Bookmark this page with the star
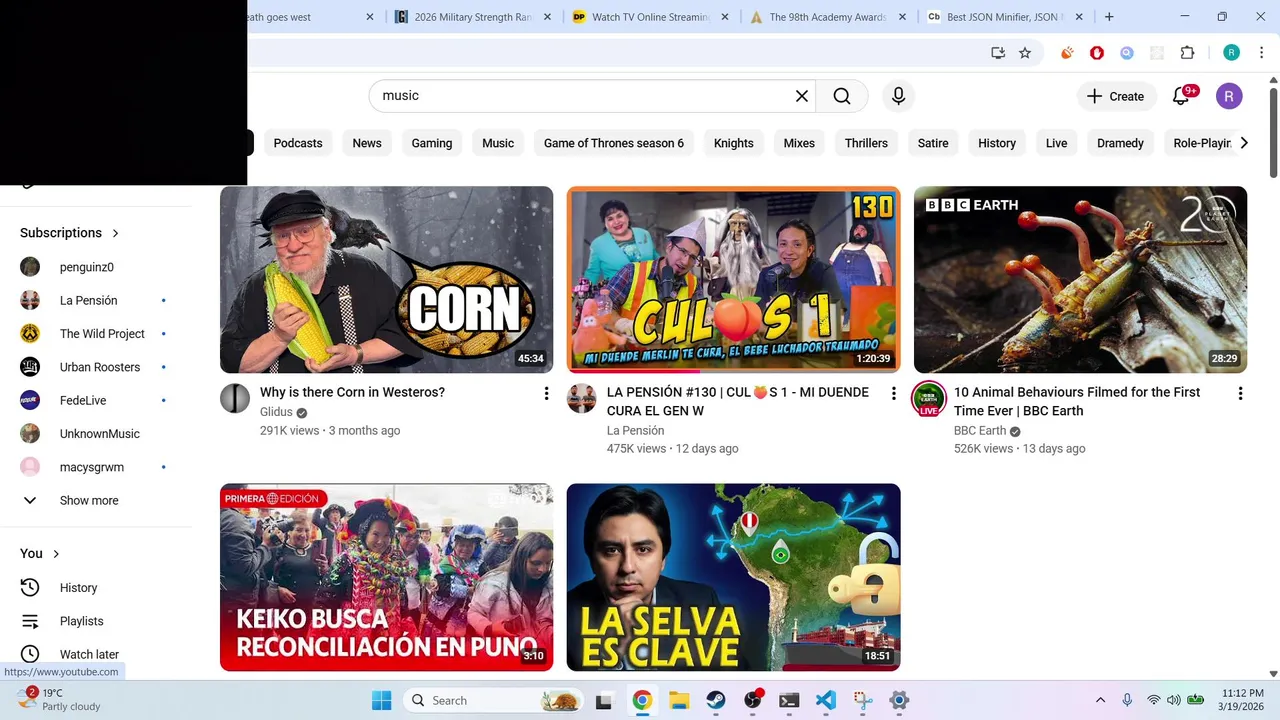 [1025, 53]
